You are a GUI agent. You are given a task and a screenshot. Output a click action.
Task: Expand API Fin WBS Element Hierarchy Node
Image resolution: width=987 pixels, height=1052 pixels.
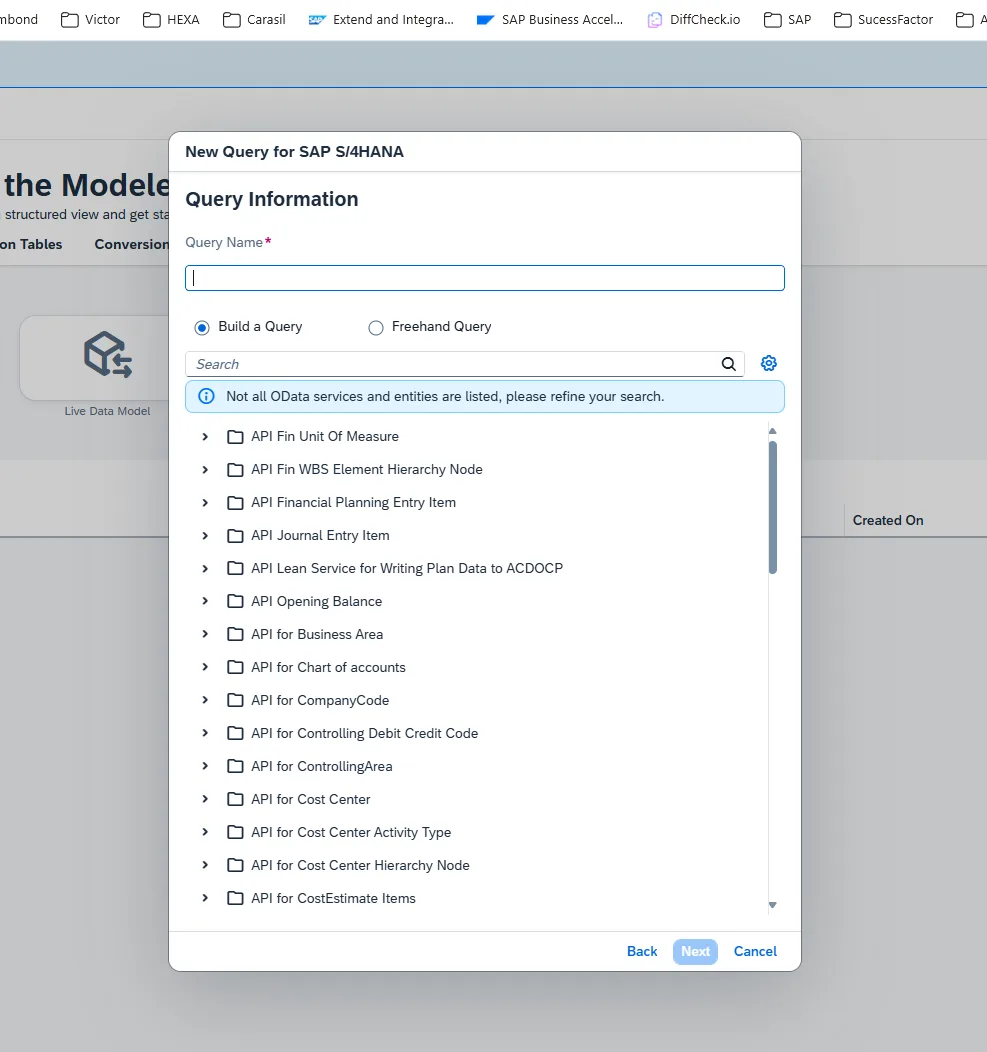[205, 470]
